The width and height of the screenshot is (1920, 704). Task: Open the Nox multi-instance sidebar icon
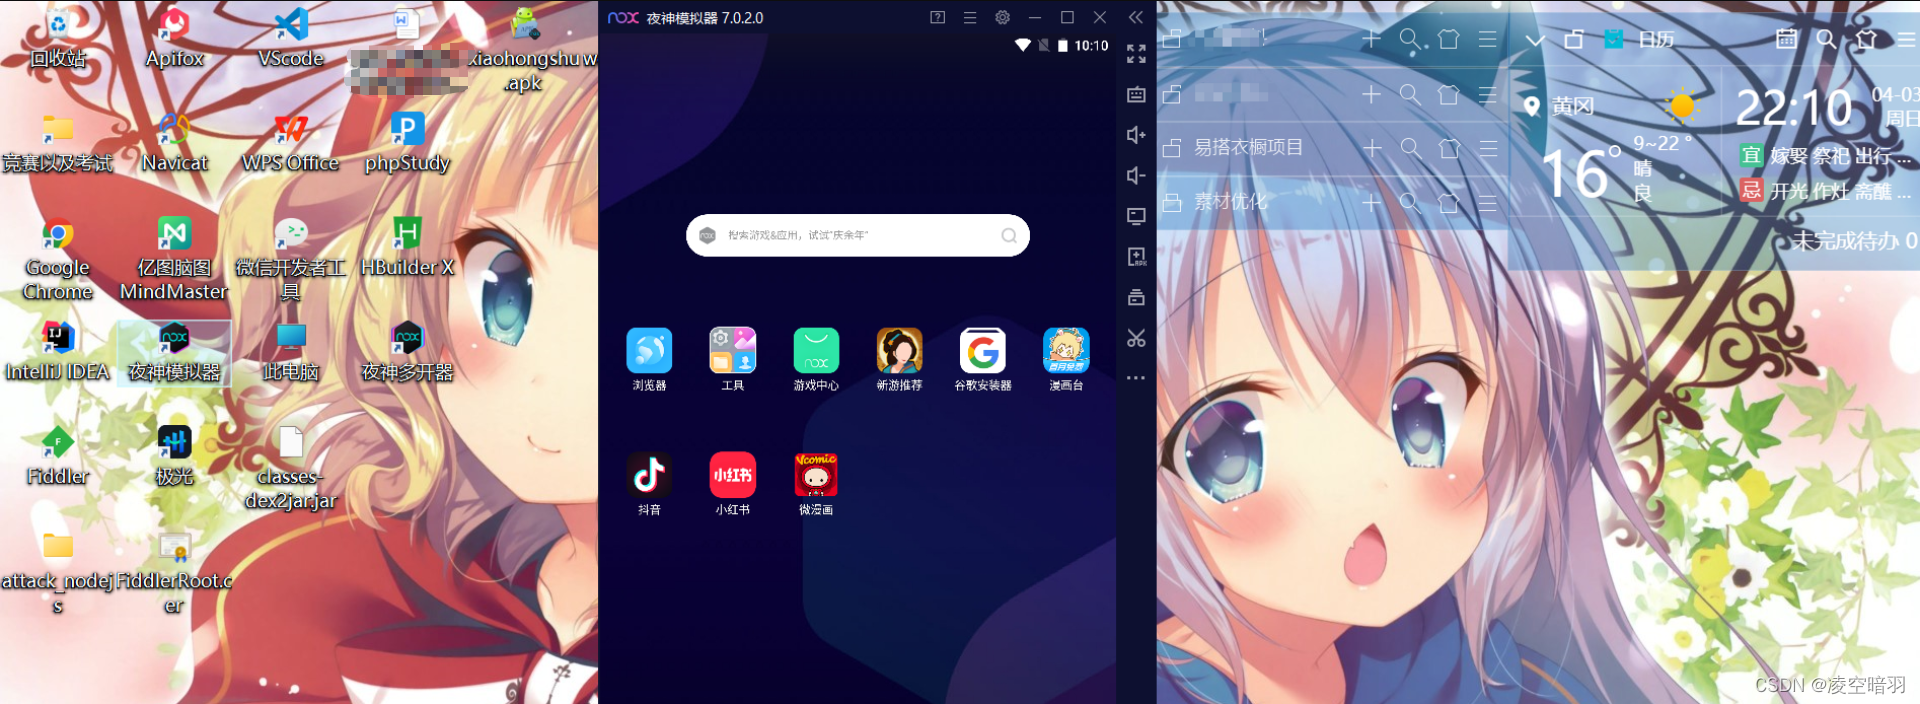click(x=1136, y=297)
